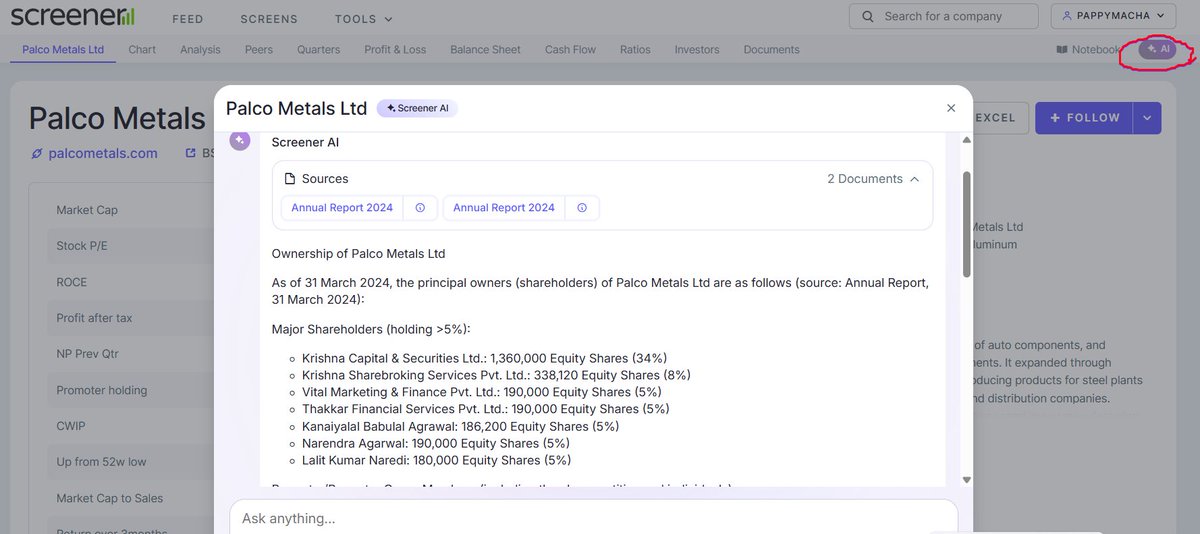Switch to the Peers tab
This screenshot has width=1200, height=534.
click(x=259, y=49)
